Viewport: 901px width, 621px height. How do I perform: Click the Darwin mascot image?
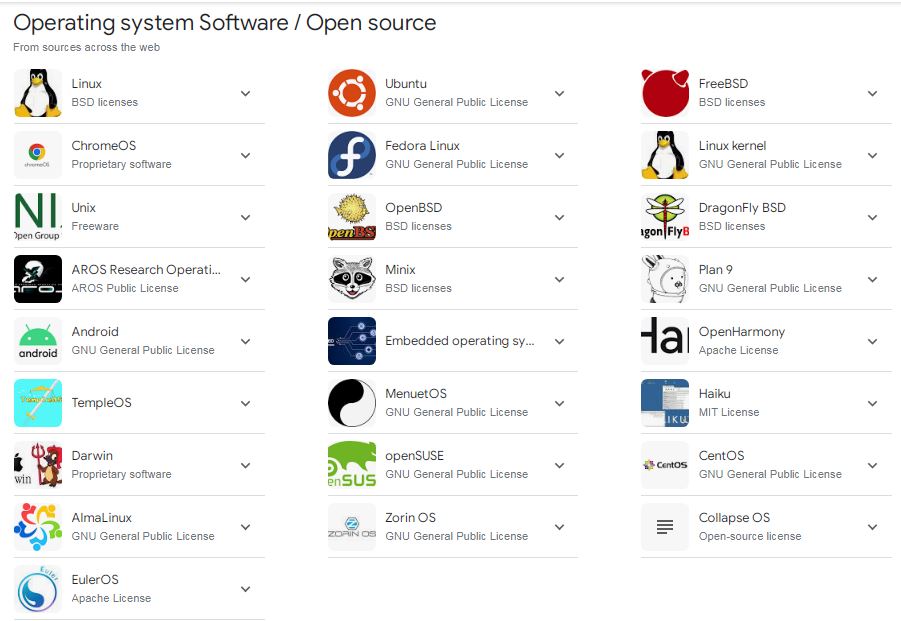(x=38, y=465)
